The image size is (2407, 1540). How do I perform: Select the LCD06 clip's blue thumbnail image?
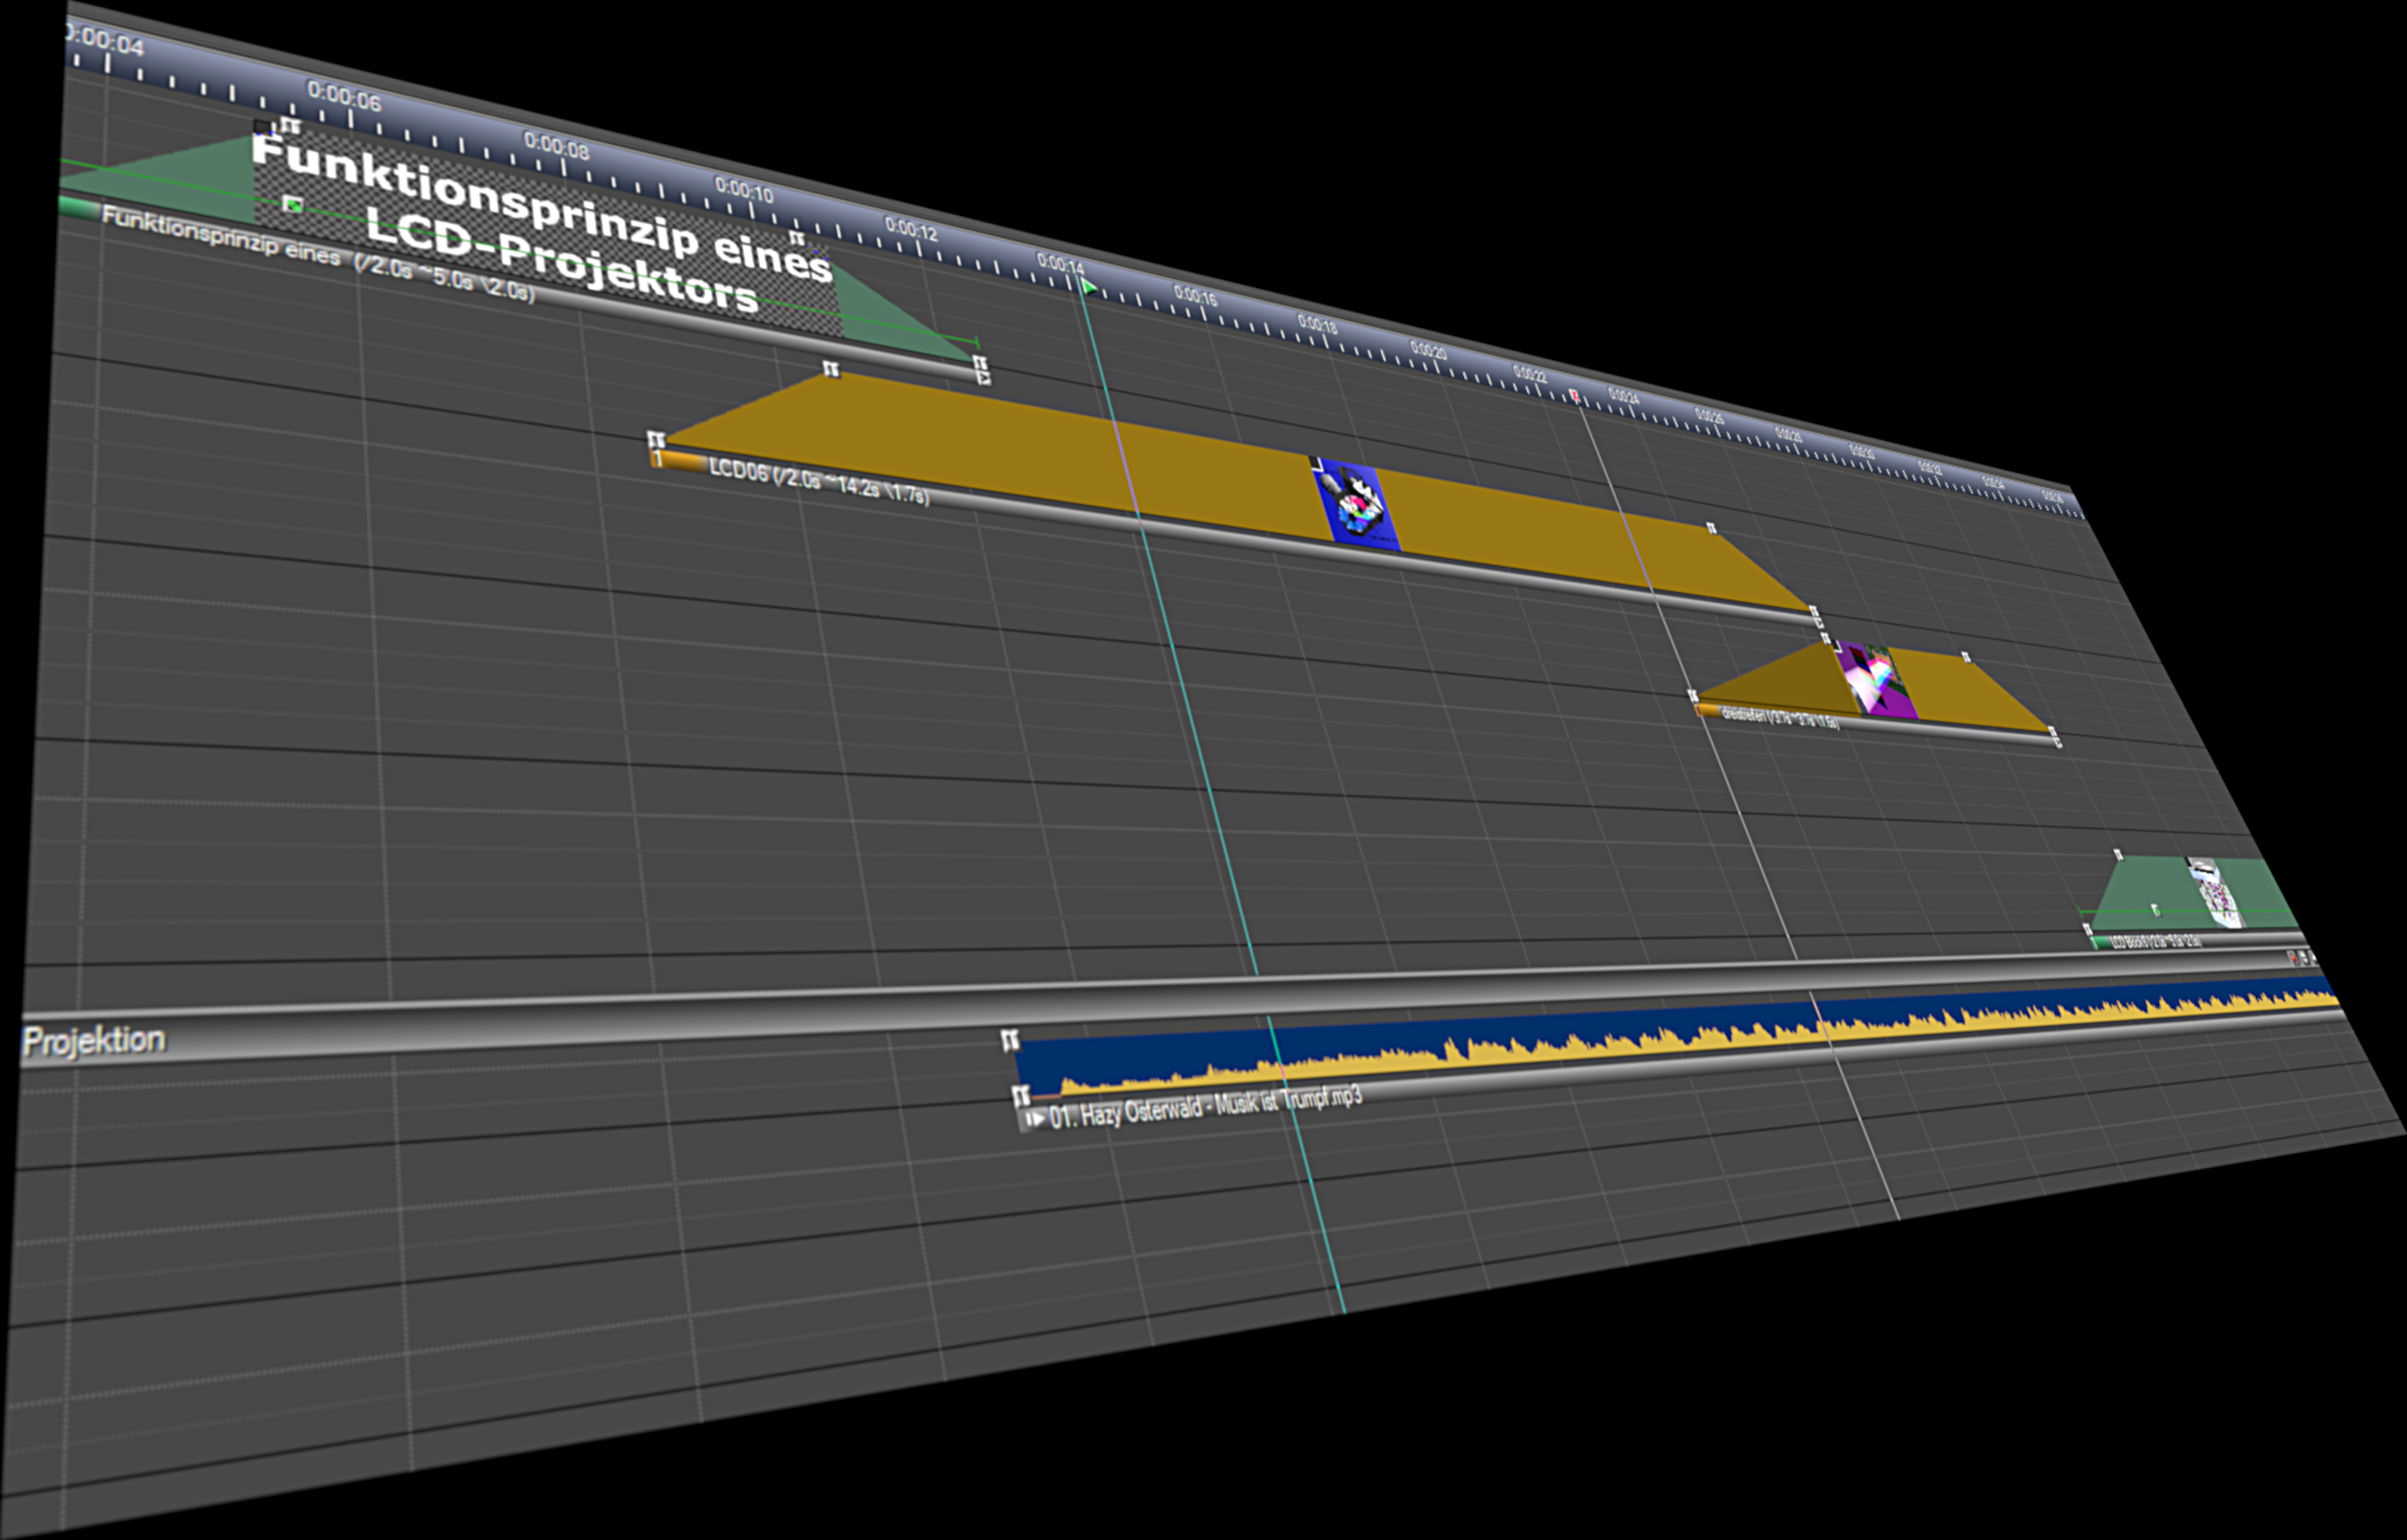1359,505
